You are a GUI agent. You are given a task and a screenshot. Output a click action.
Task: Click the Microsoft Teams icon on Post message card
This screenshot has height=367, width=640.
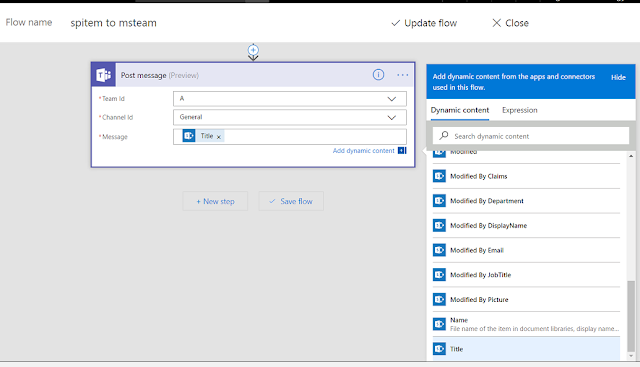pos(104,75)
